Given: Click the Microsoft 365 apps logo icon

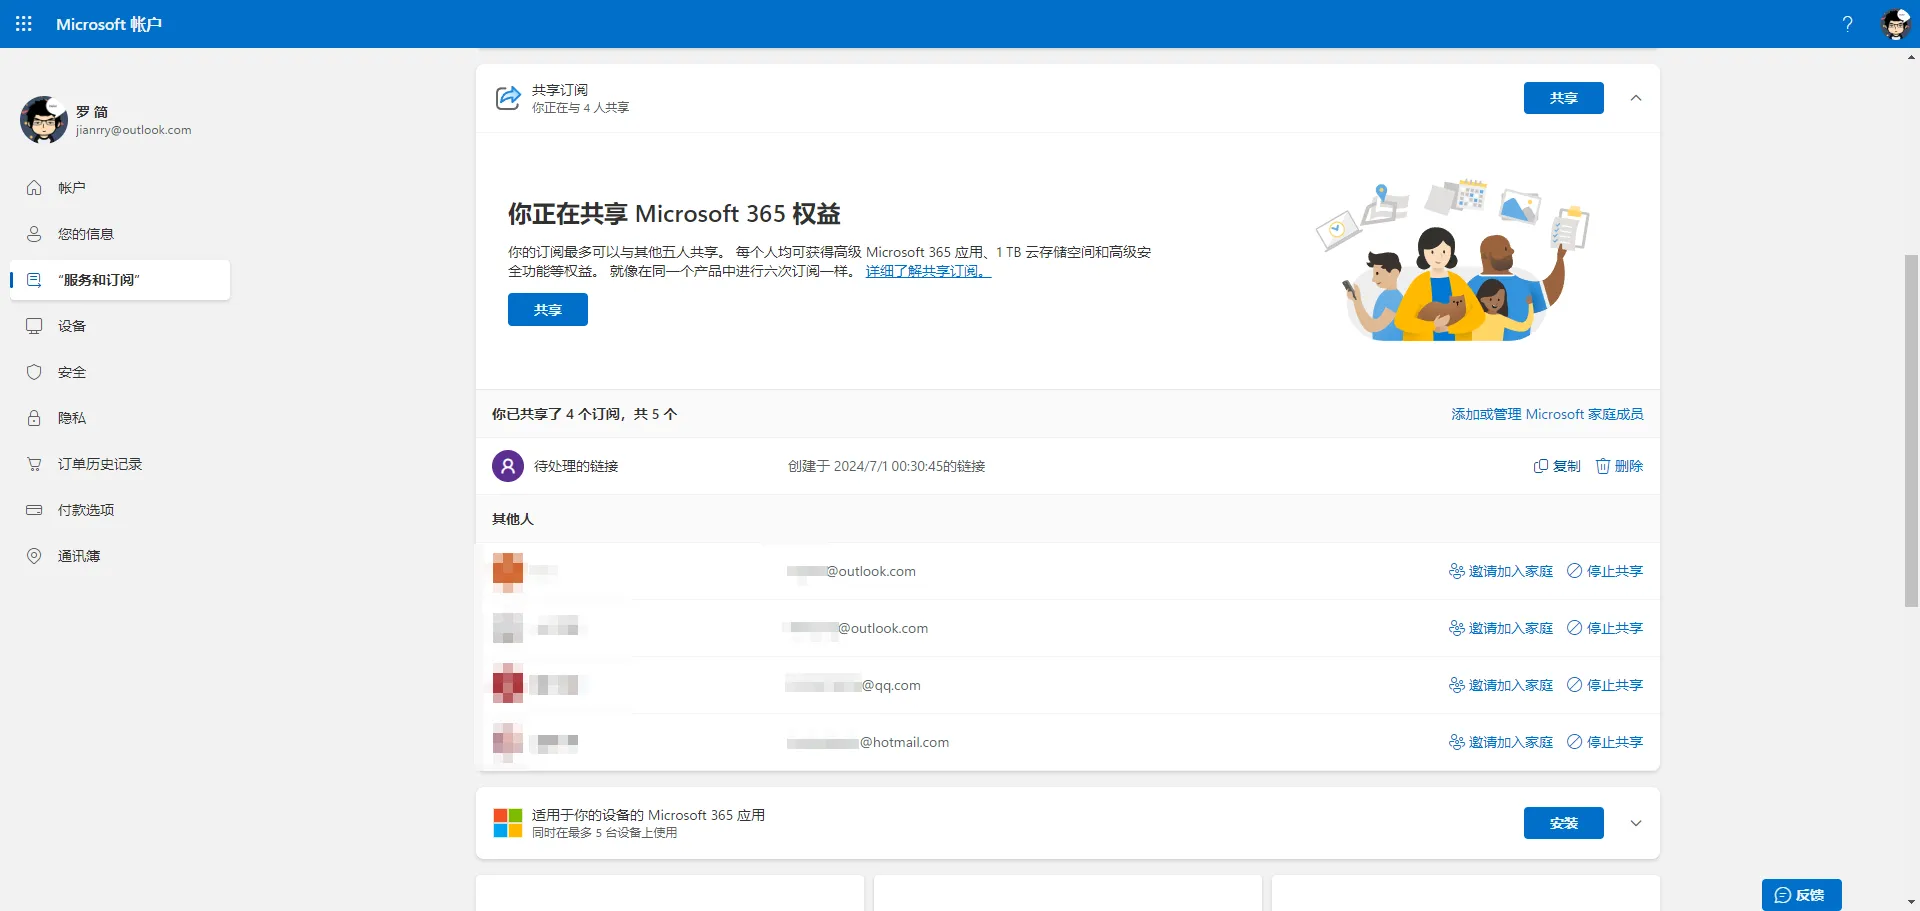Looking at the screenshot, I should [x=508, y=823].
